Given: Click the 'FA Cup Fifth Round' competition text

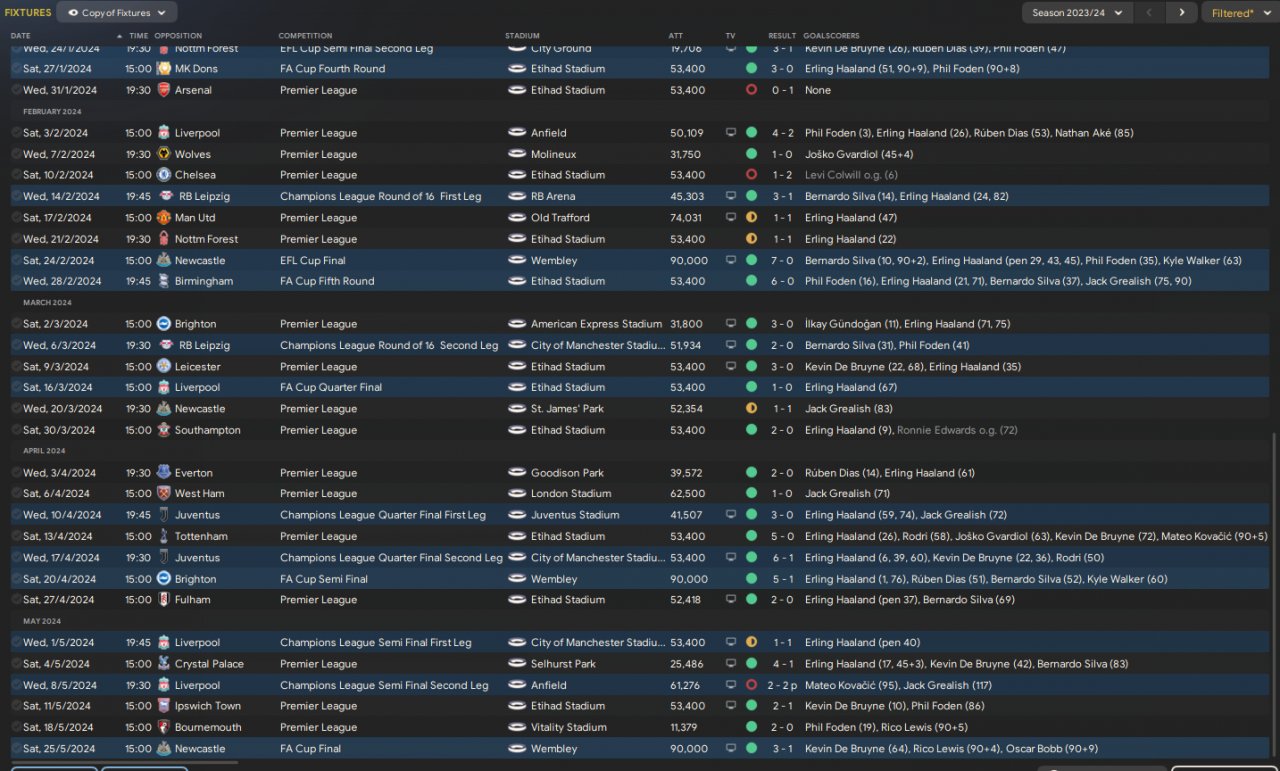Looking at the screenshot, I should pos(326,282).
